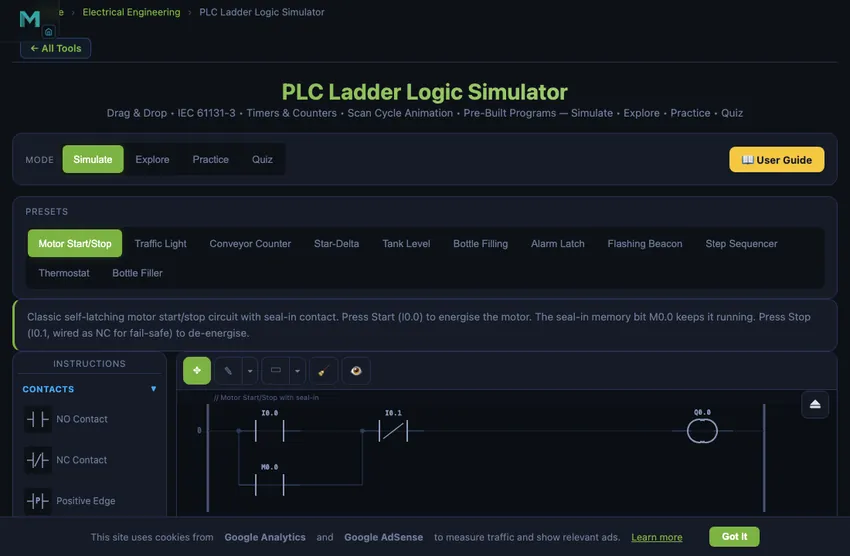
Task: Open the Learn more cookie link
Action: click(x=656, y=537)
